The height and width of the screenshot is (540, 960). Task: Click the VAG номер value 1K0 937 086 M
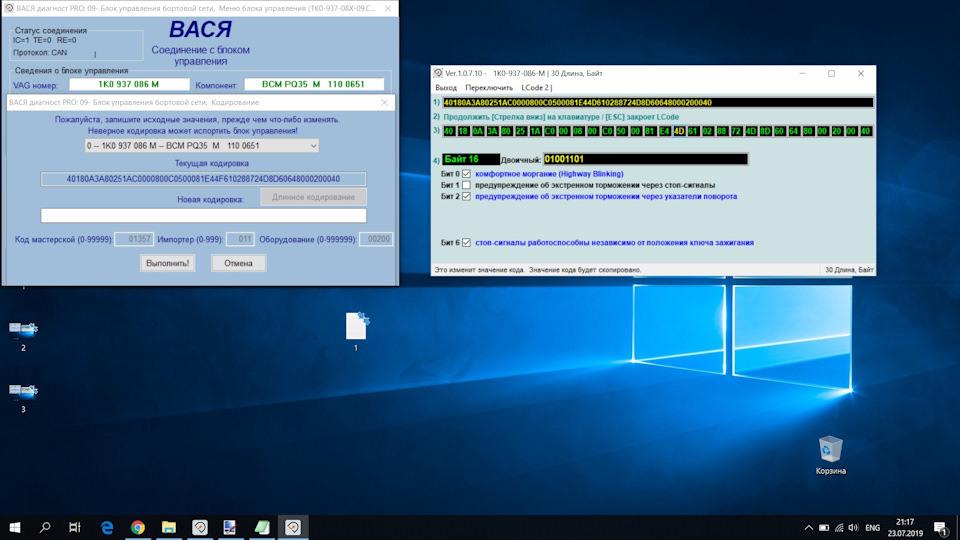129,84
